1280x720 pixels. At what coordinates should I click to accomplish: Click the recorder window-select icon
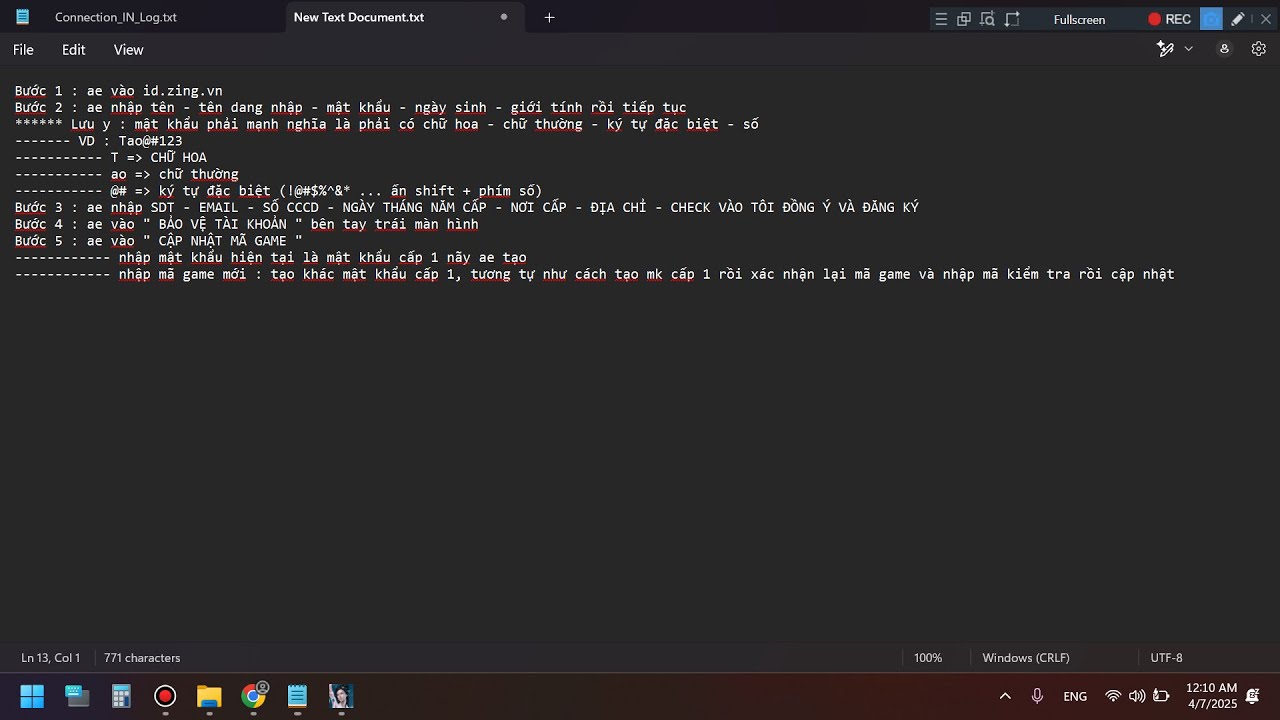point(964,19)
